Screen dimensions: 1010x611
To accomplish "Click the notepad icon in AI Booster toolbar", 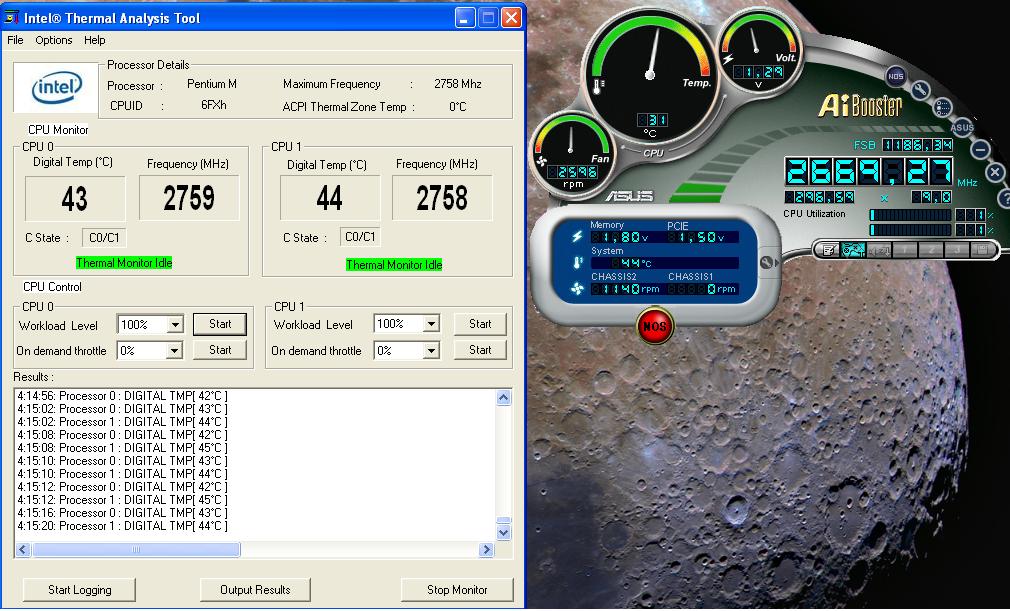I will click(x=828, y=250).
